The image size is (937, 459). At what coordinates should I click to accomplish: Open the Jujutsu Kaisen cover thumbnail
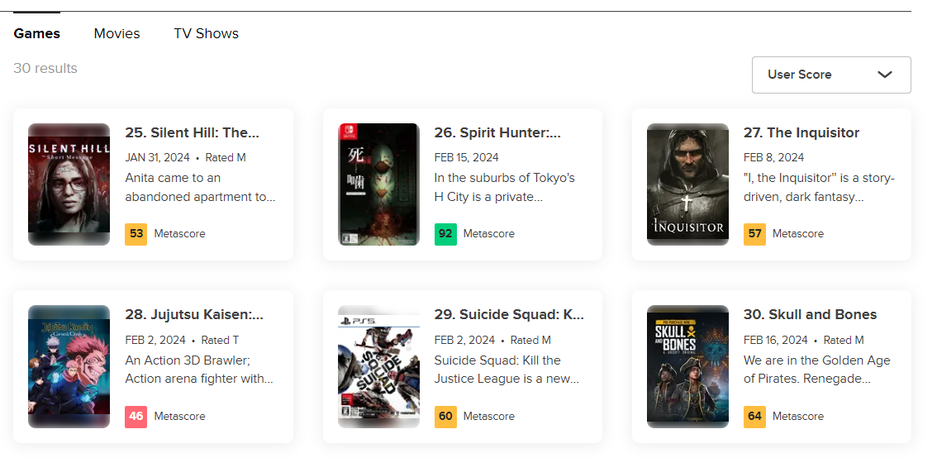[69, 366]
